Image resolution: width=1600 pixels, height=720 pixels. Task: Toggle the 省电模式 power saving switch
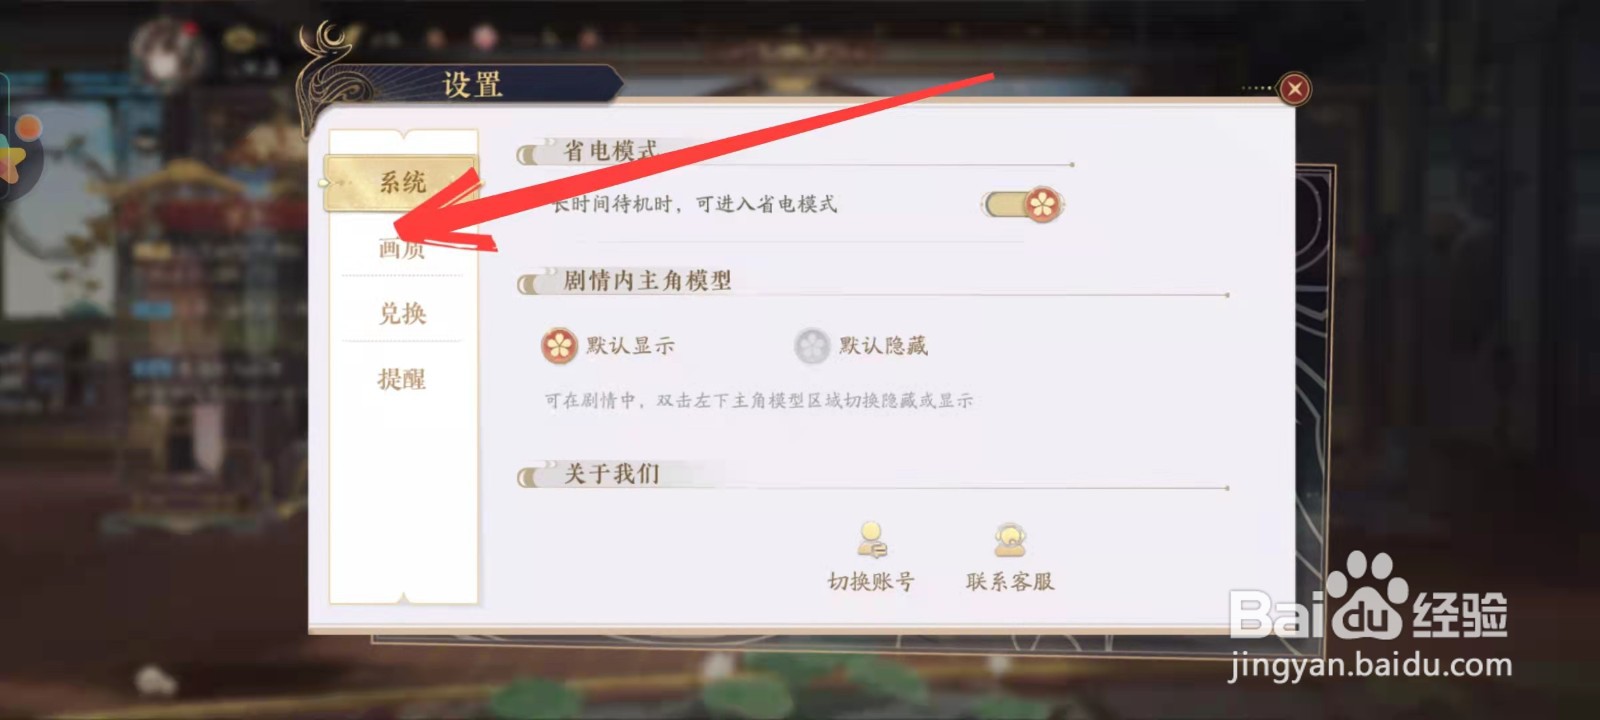click(x=1024, y=205)
